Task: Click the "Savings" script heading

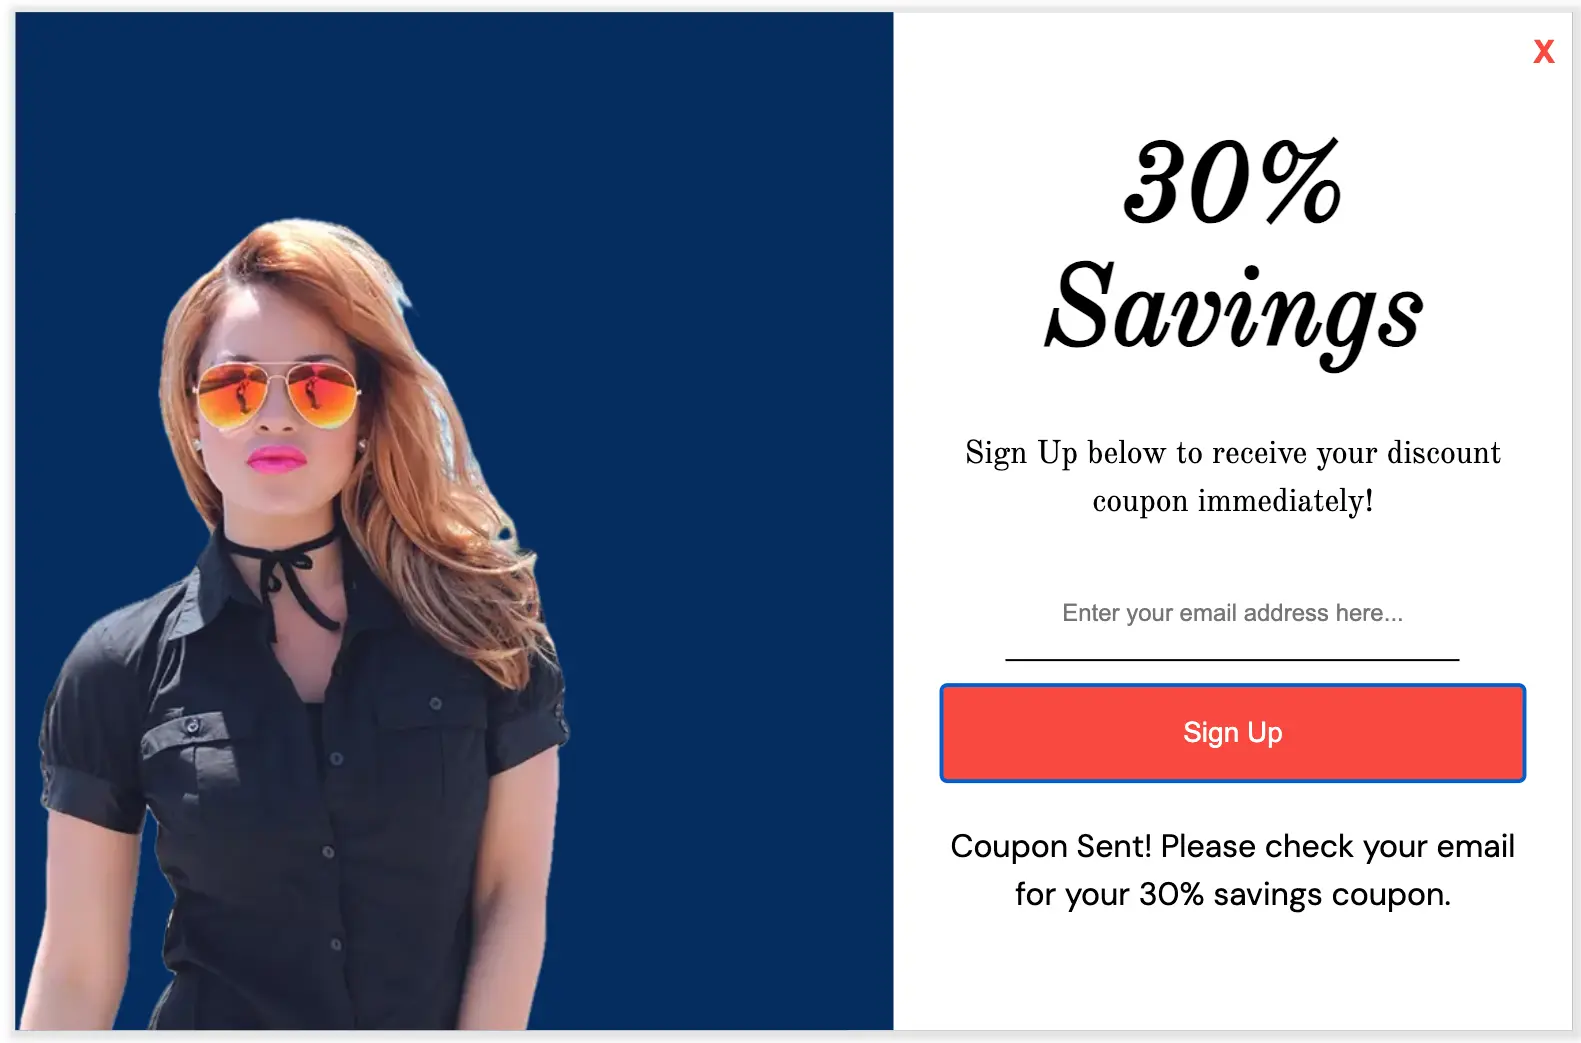Action: [1232, 310]
